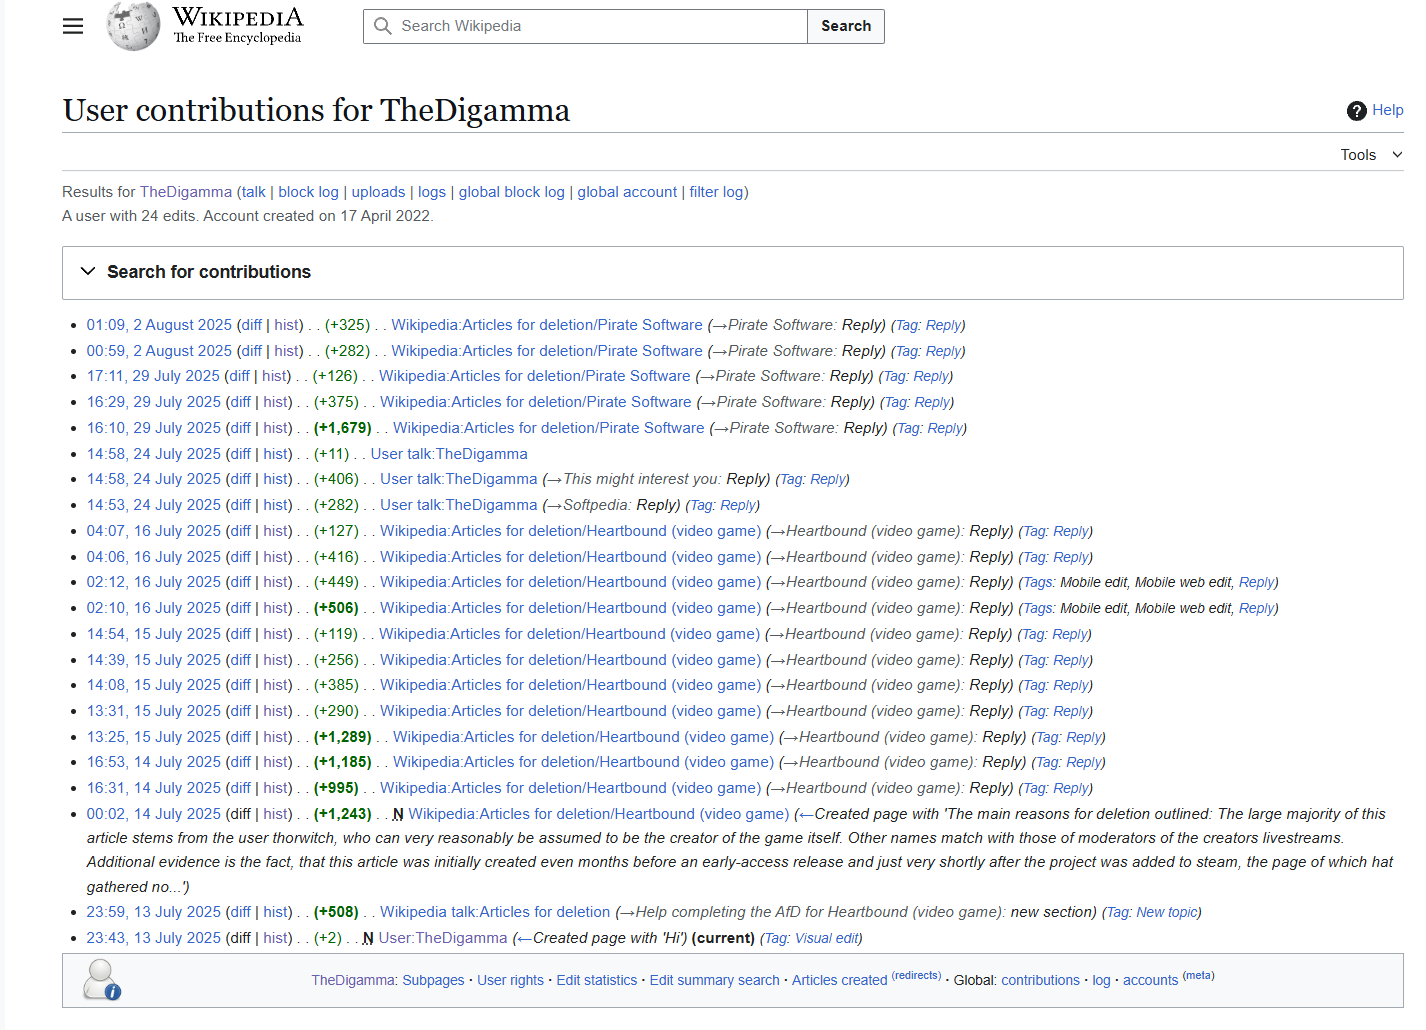The image size is (1426, 1030).
Task: Open TheDigamma user page link in results line
Action: coord(186,192)
